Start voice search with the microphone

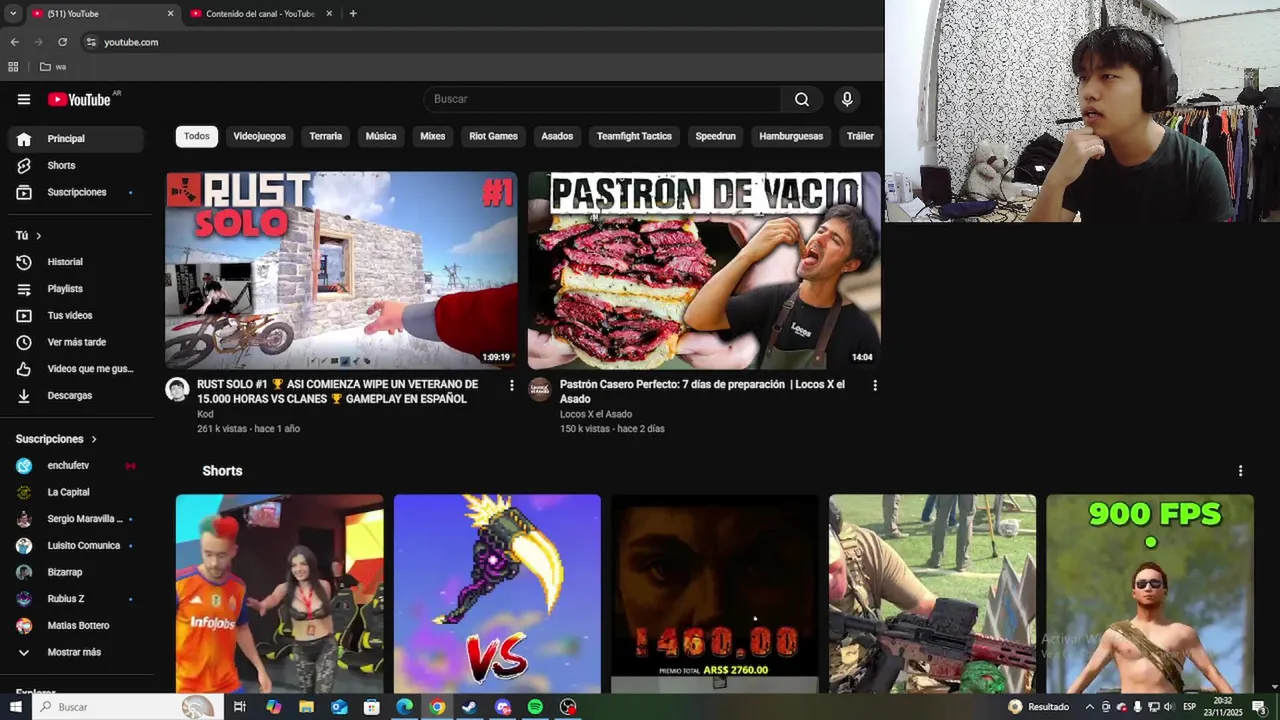click(847, 99)
